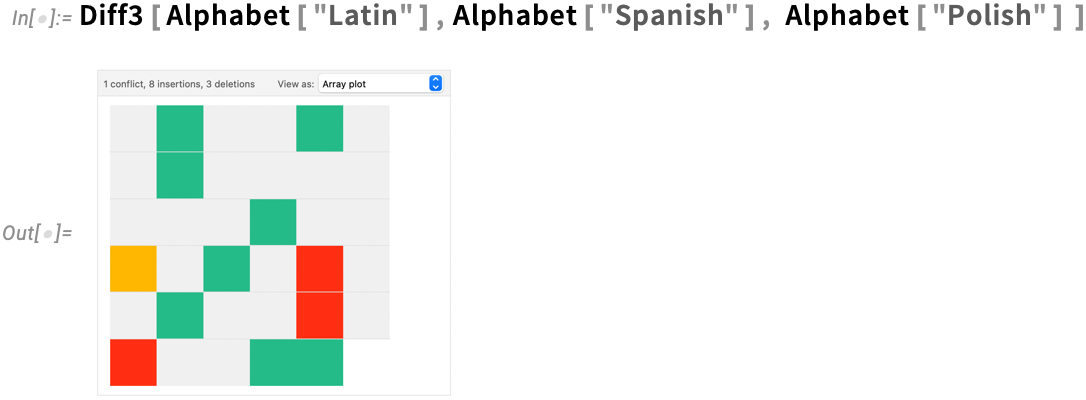Click green cell in third row
This screenshot has height=400, width=1086.
(273, 222)
